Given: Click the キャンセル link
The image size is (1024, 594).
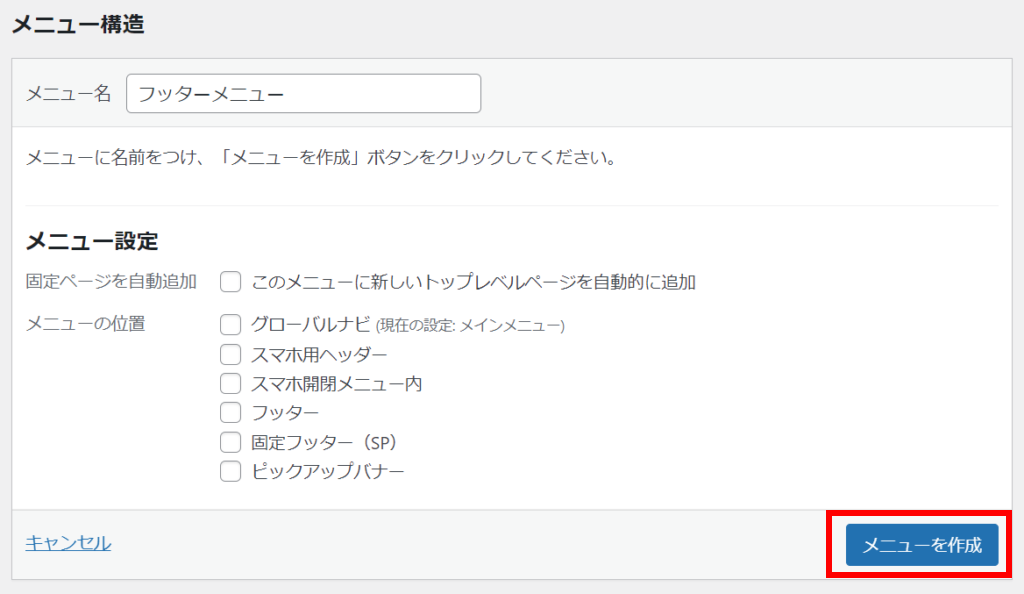Looking at the screenshot, I should coord(68,543).
